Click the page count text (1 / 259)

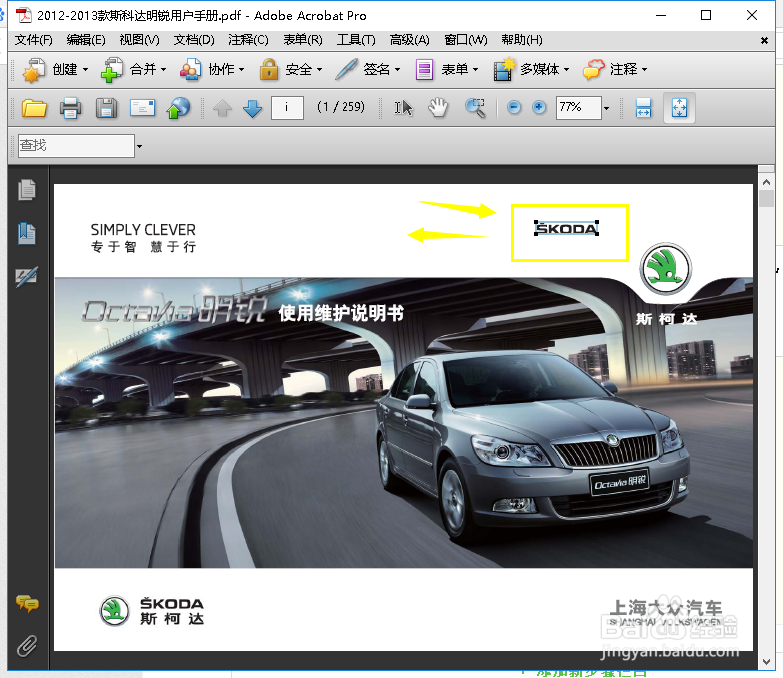[341, 107]
